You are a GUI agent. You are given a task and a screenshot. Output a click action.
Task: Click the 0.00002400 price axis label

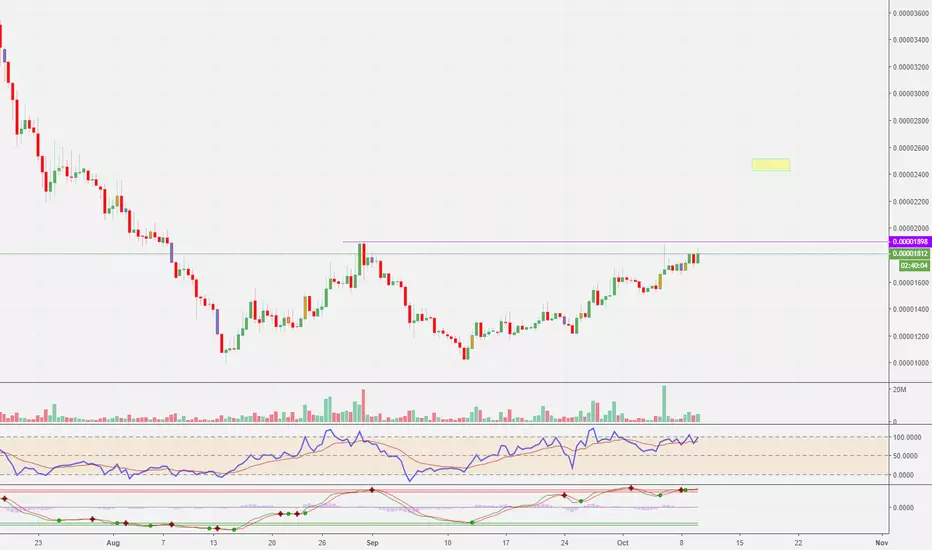click(x=911, y=175)
